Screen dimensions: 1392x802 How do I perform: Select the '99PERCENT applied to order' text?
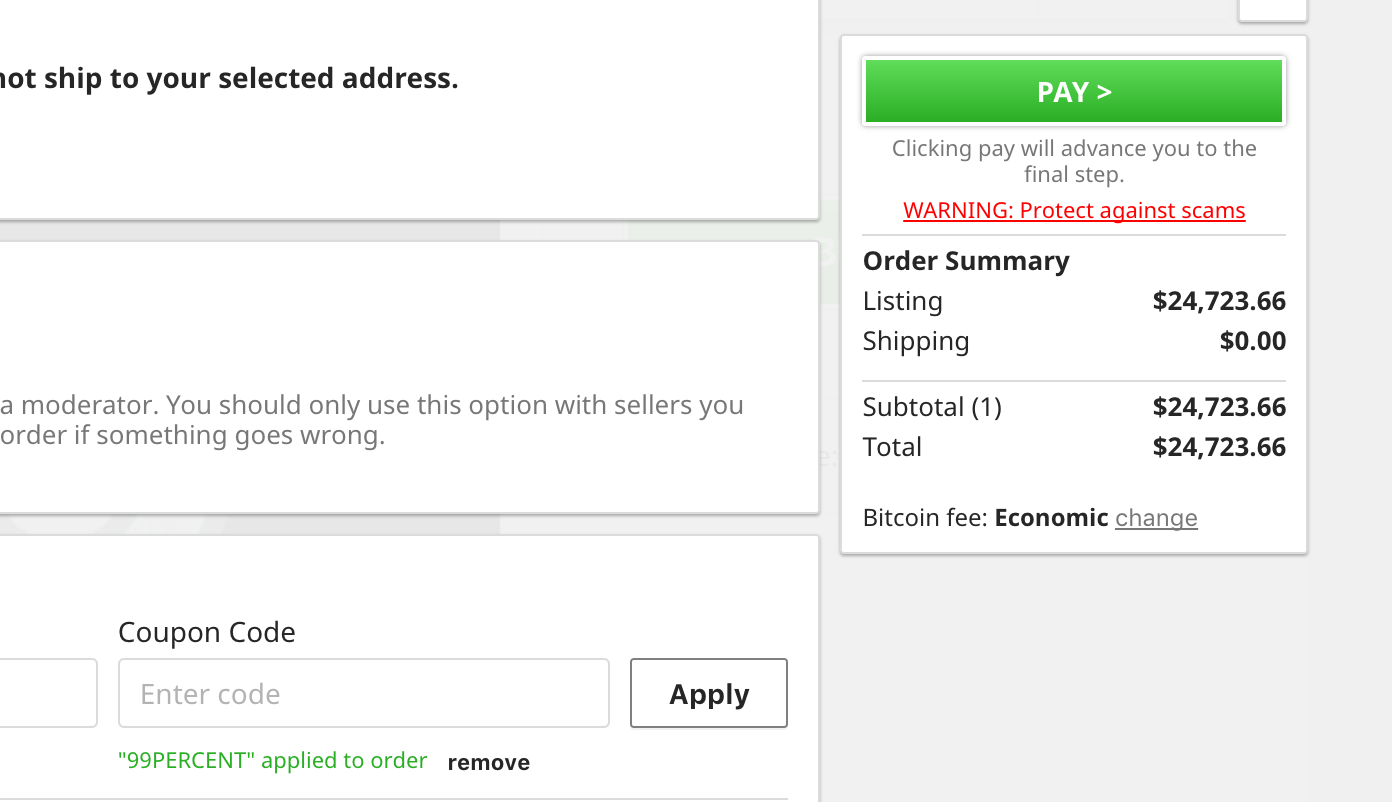pos(273,760)
